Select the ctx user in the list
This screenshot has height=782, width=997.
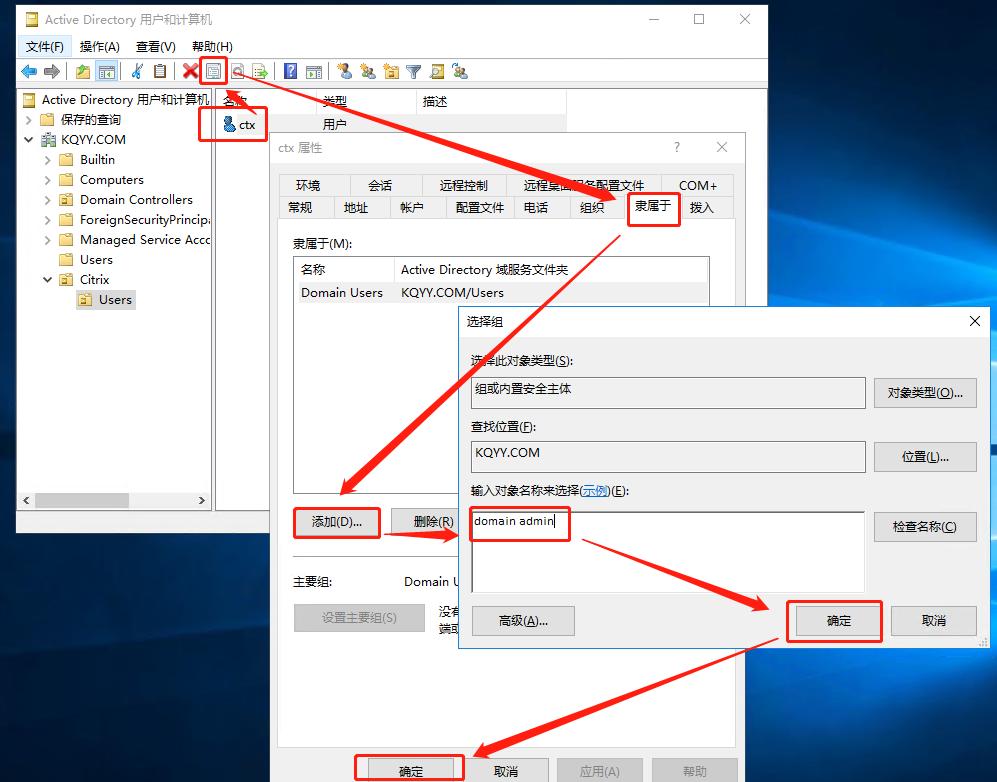[x=246, y=125]
